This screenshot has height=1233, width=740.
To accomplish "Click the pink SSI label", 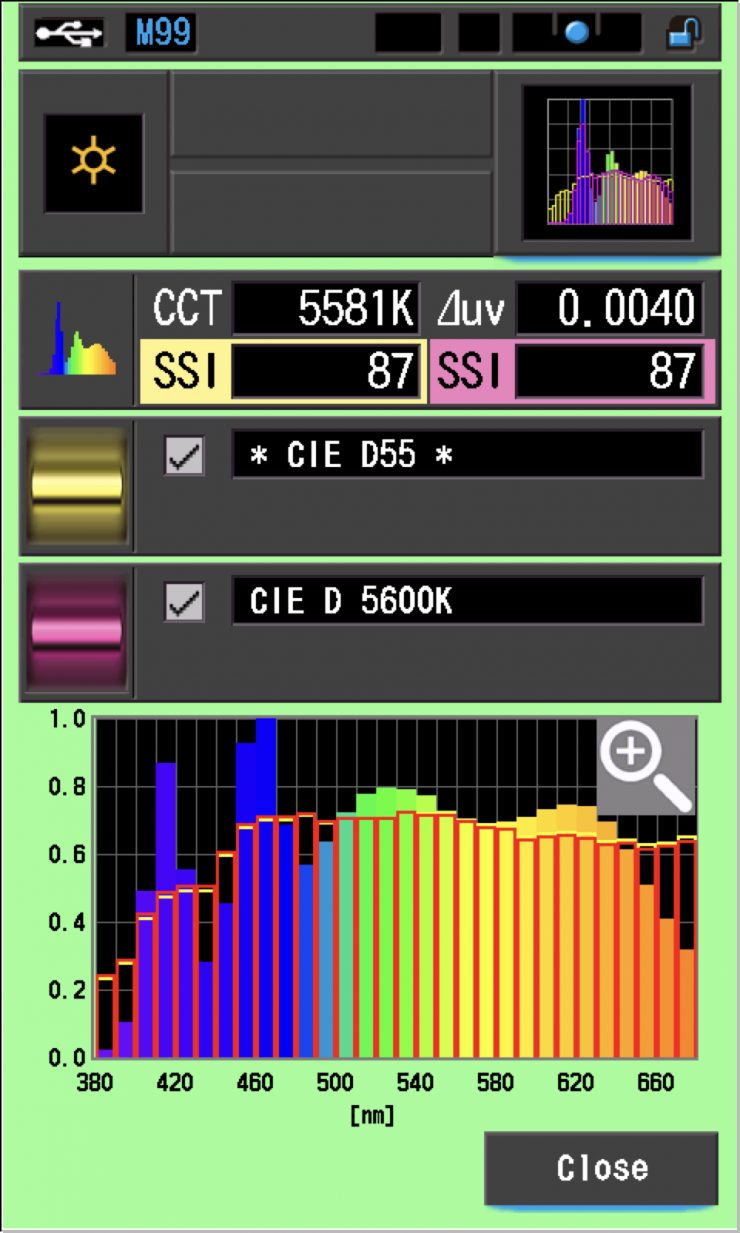I will [470, 372].
